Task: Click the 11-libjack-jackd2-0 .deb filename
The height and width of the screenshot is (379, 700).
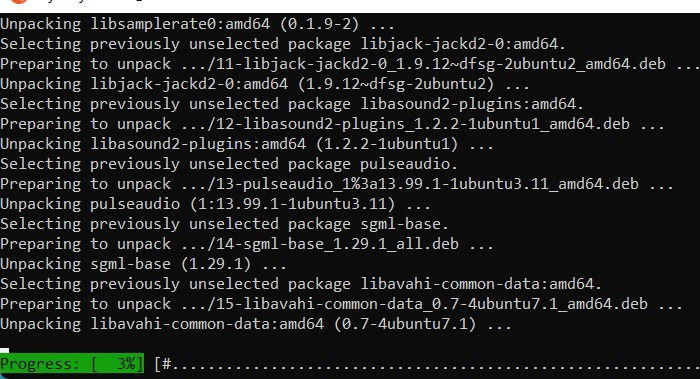Action: [x=423, y=64]
